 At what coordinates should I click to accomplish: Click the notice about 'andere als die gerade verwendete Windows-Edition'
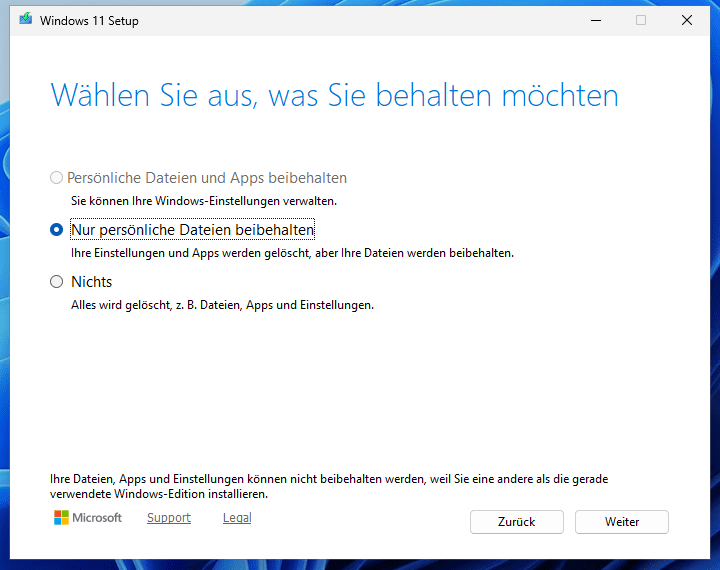[329, 486]
